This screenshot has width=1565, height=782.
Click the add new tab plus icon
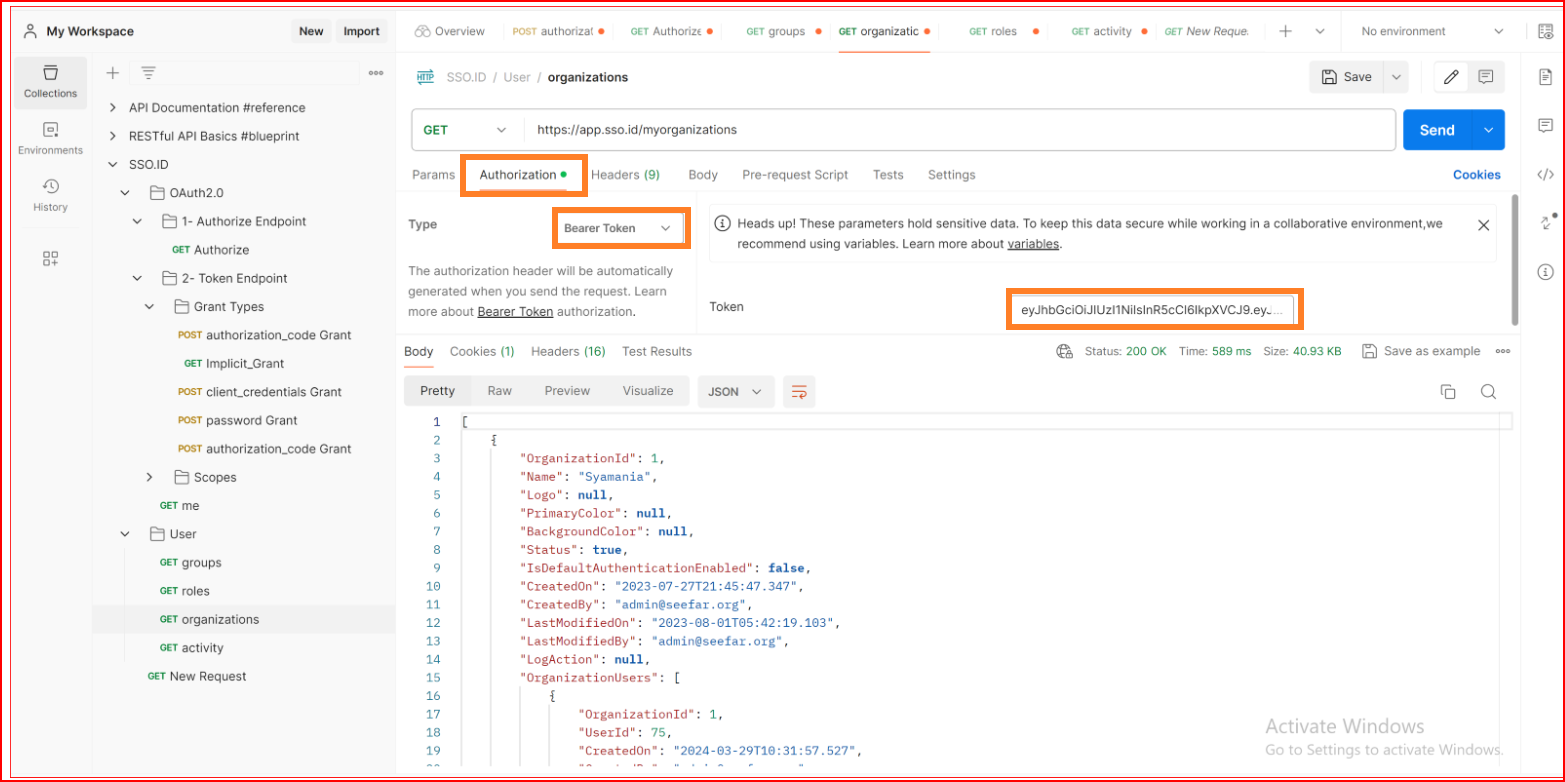click(x=1286, y=31)
